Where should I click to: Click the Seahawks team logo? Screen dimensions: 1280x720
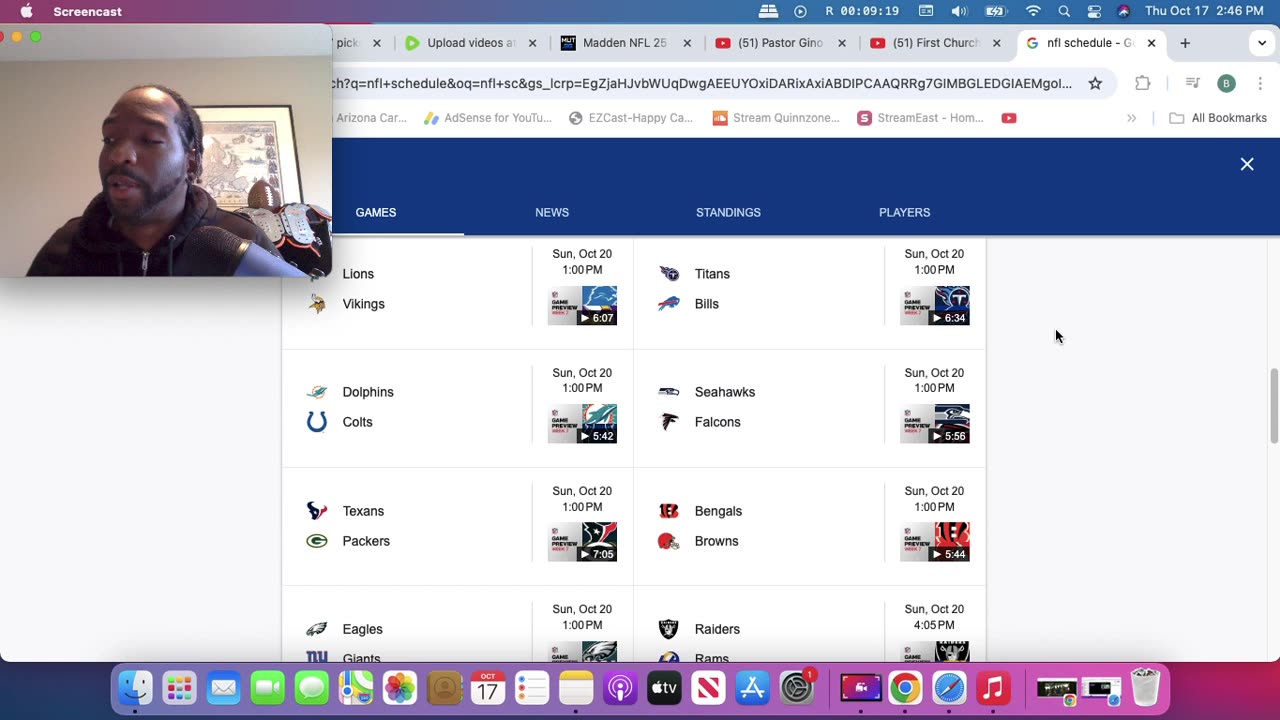coord(669,392)
